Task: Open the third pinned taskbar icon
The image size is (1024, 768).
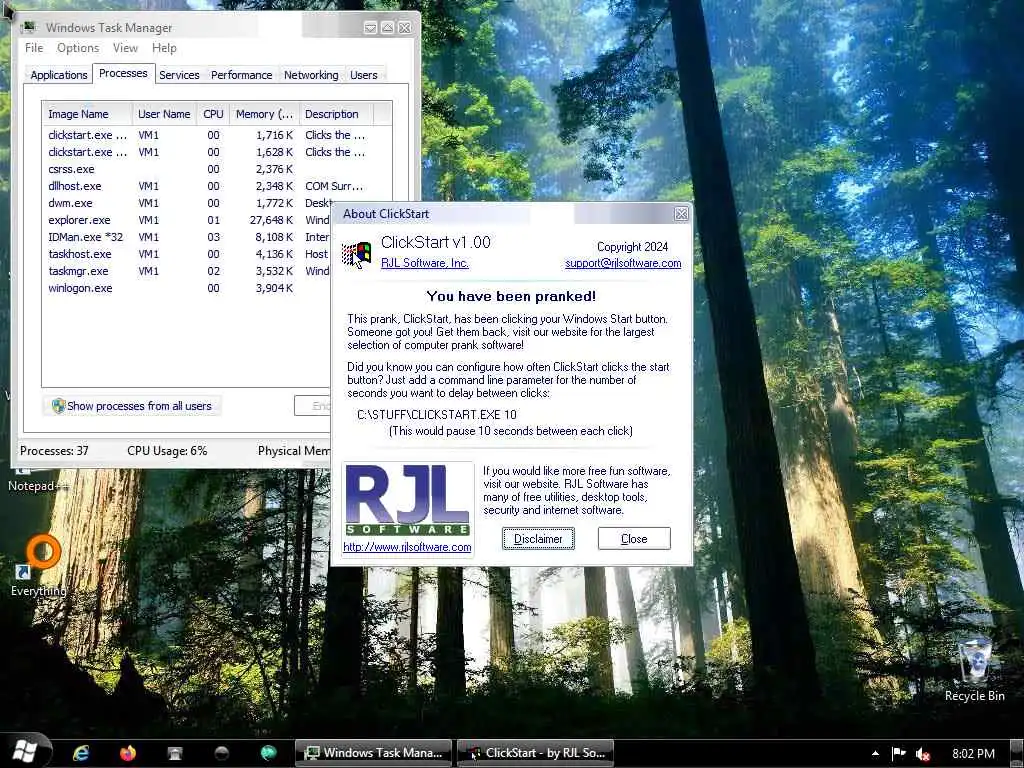Action: 174,753
